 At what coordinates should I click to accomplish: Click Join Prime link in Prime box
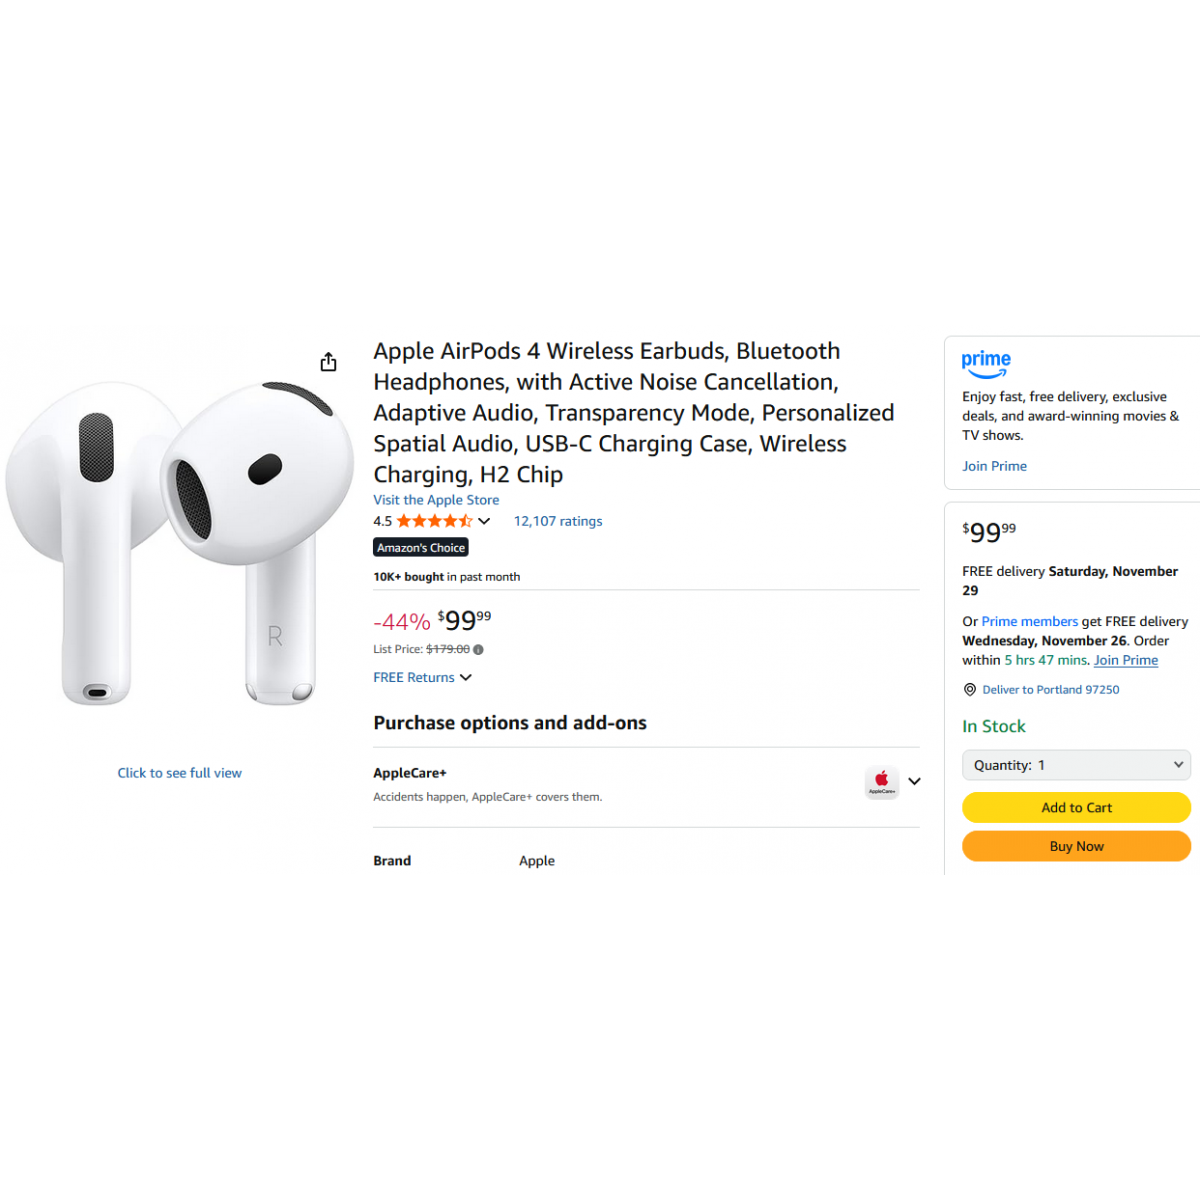994,466
